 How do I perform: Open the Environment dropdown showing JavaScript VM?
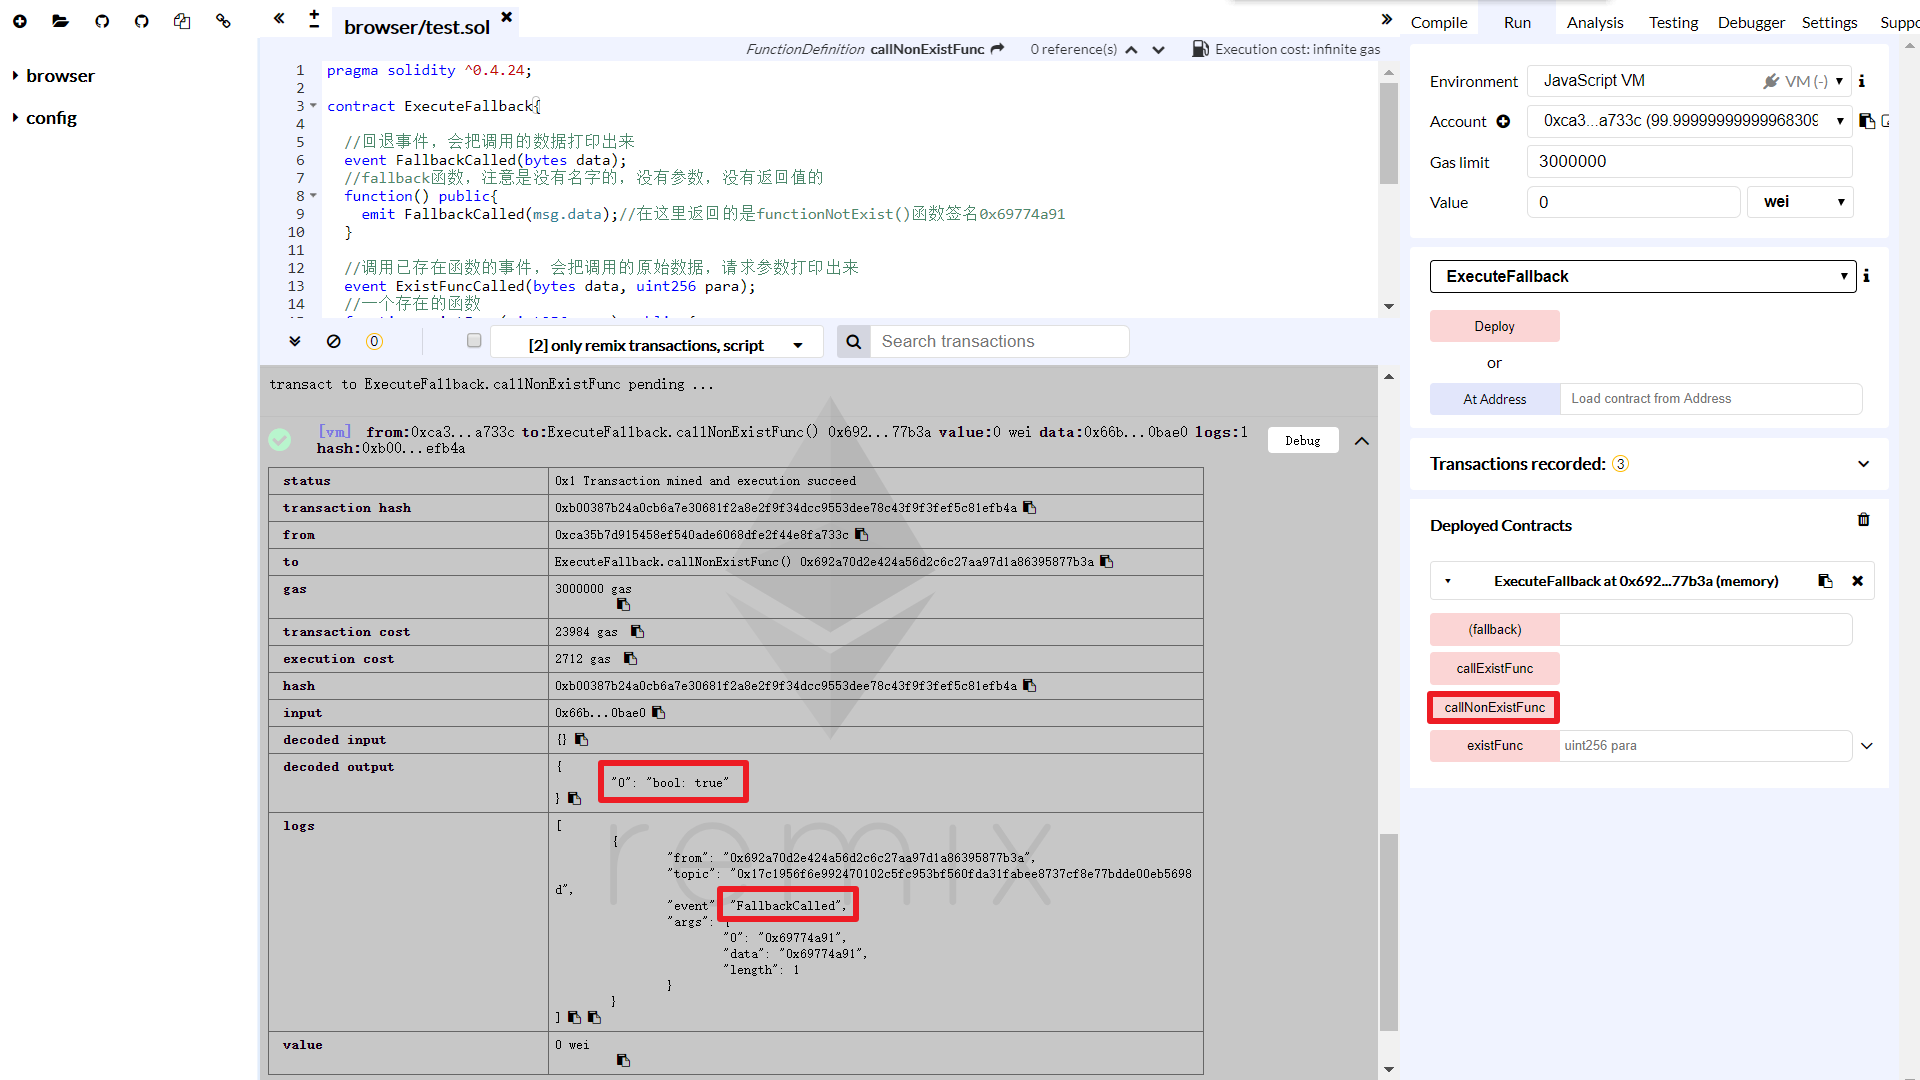1689,81
